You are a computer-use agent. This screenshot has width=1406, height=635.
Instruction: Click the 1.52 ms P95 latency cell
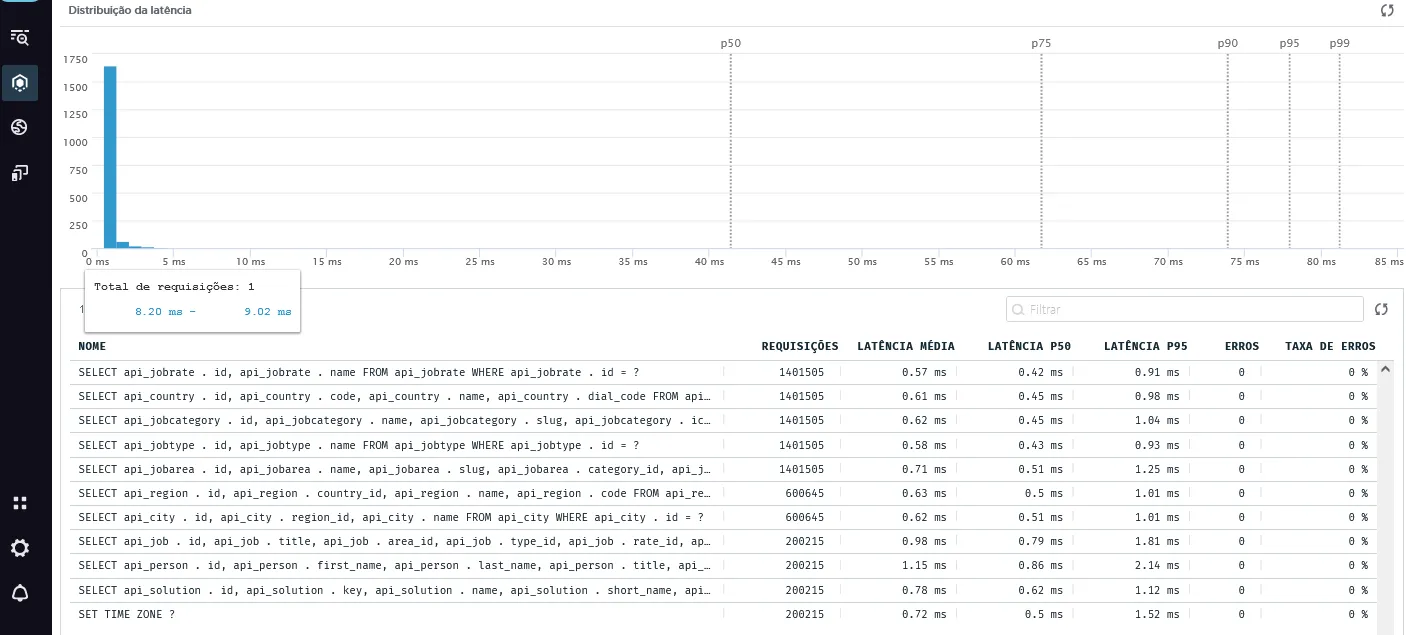[1159, 614]
